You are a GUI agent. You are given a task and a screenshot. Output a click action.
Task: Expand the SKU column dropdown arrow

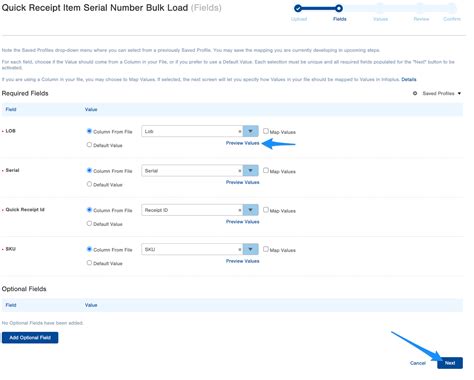tap(250, 249)
